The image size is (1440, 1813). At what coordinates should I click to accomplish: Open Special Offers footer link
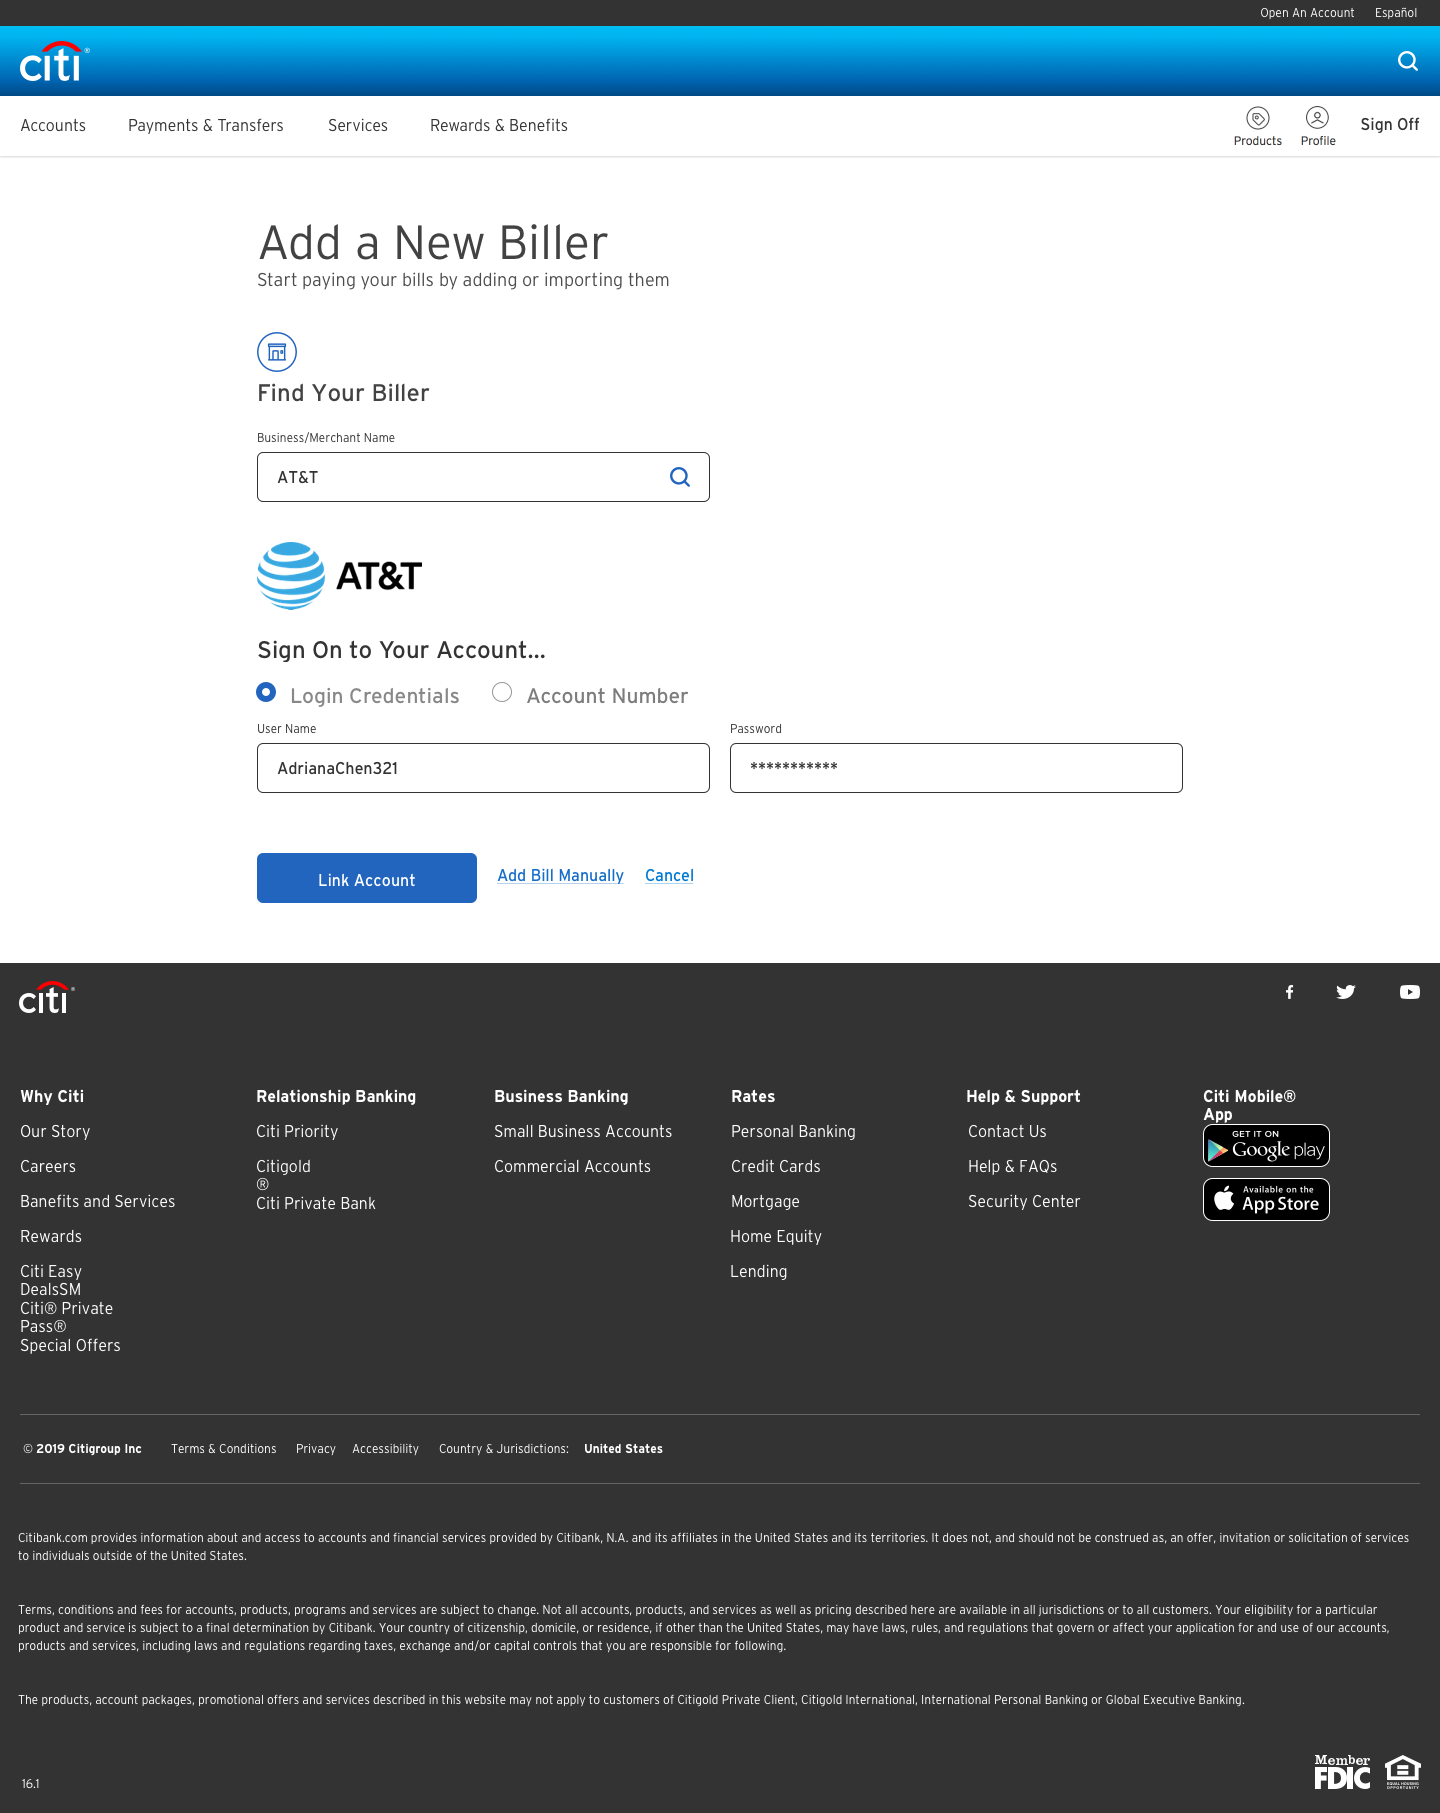click(70, 1345)
